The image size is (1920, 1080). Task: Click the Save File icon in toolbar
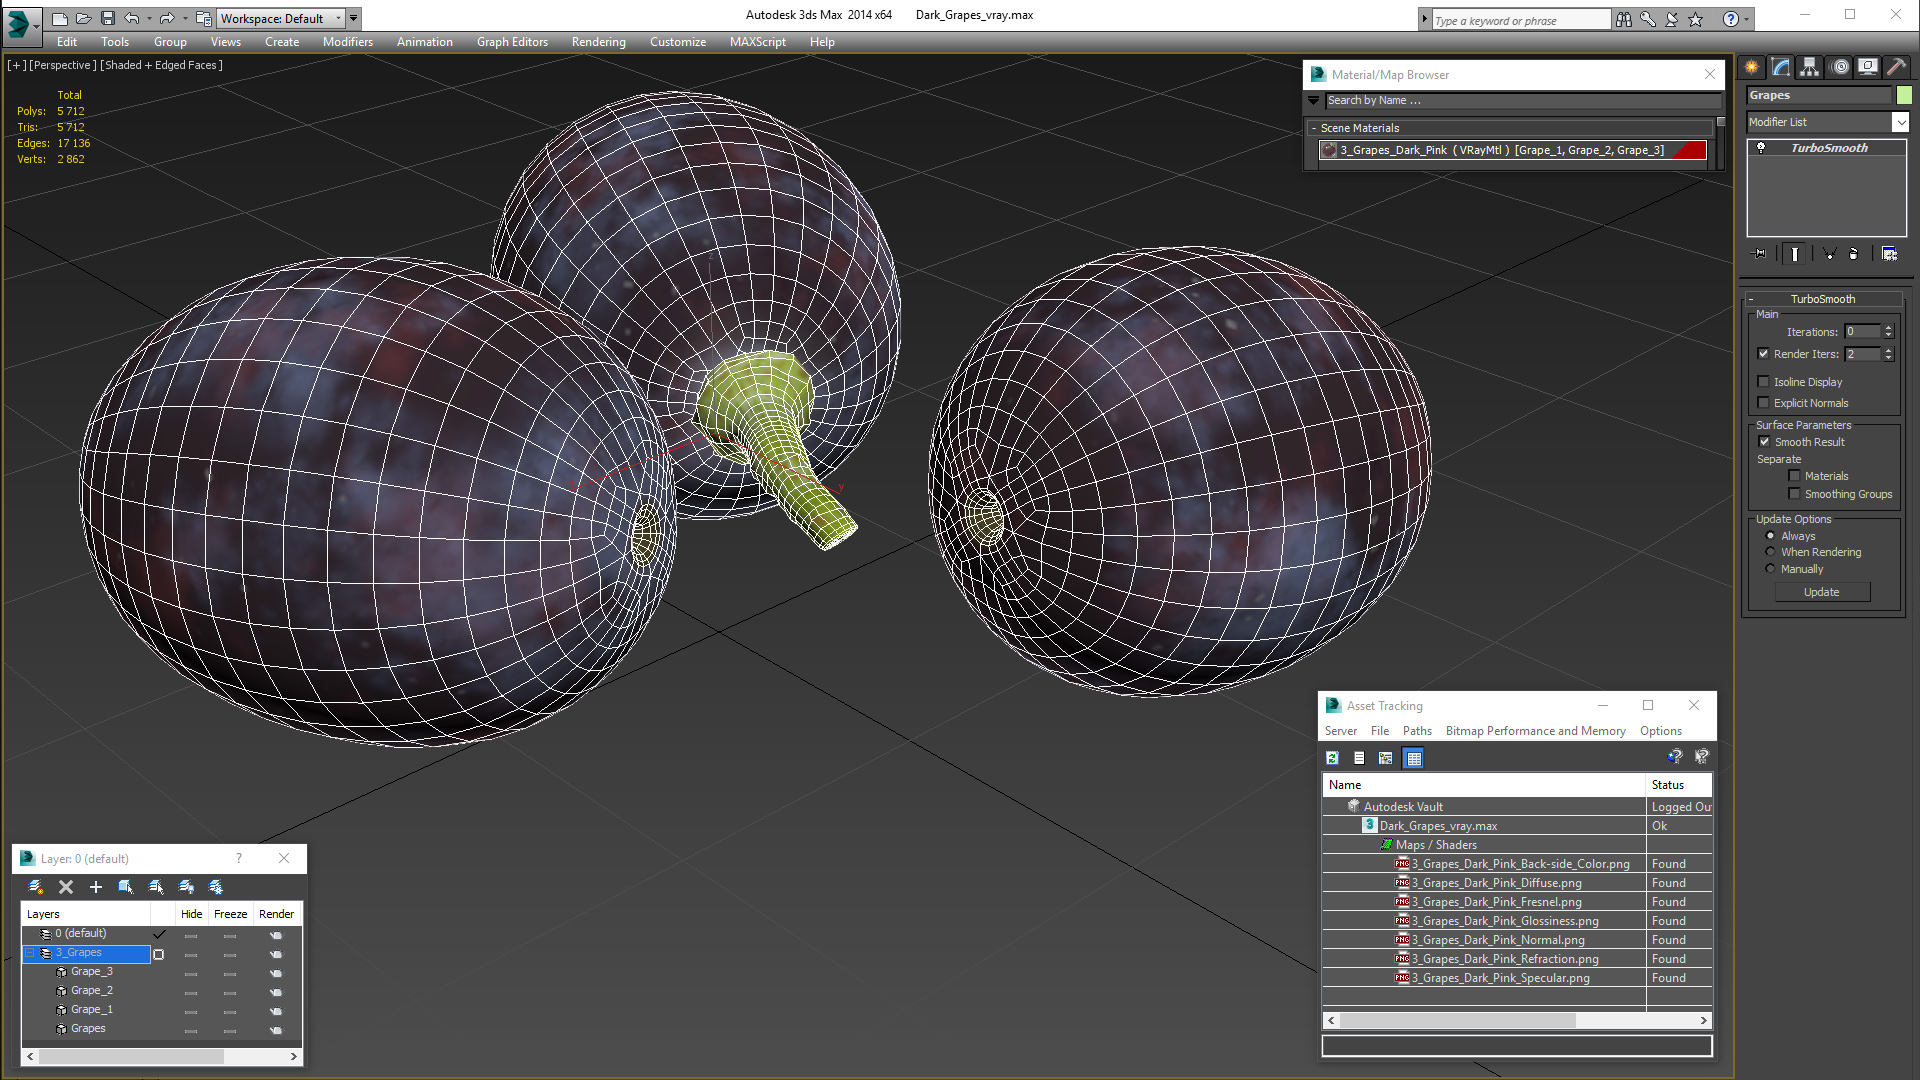click(108, 18)
